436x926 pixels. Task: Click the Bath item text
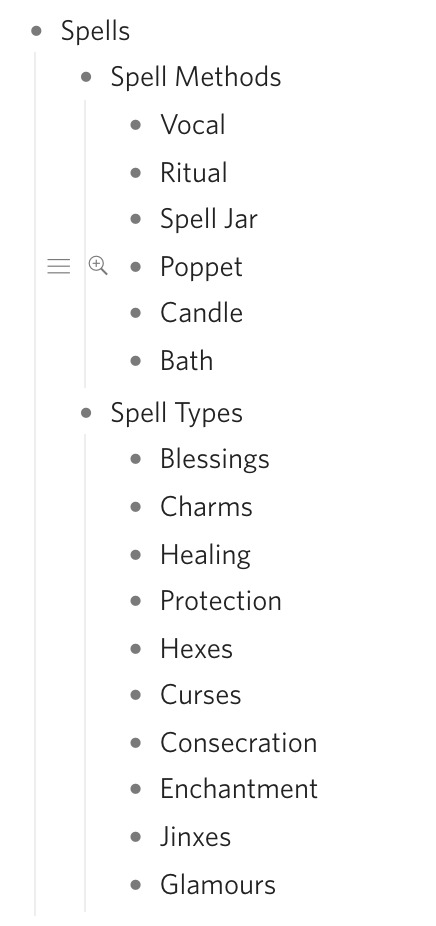(x=187, y=361)
